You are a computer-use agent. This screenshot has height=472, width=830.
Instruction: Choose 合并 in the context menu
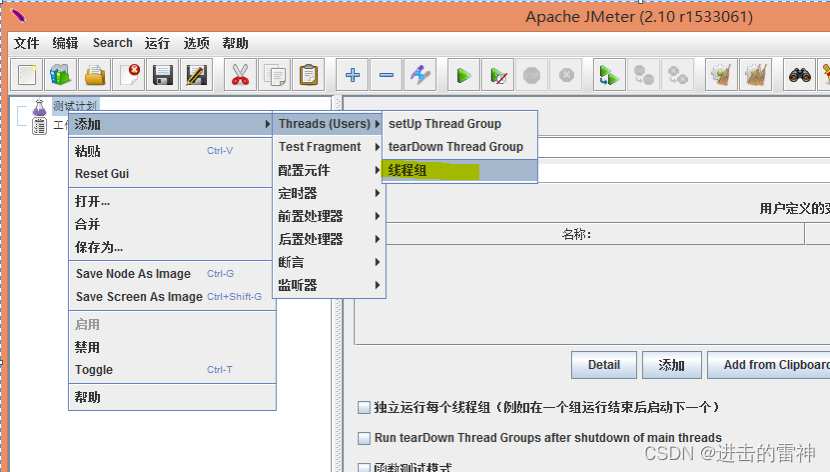click(172, 224)
